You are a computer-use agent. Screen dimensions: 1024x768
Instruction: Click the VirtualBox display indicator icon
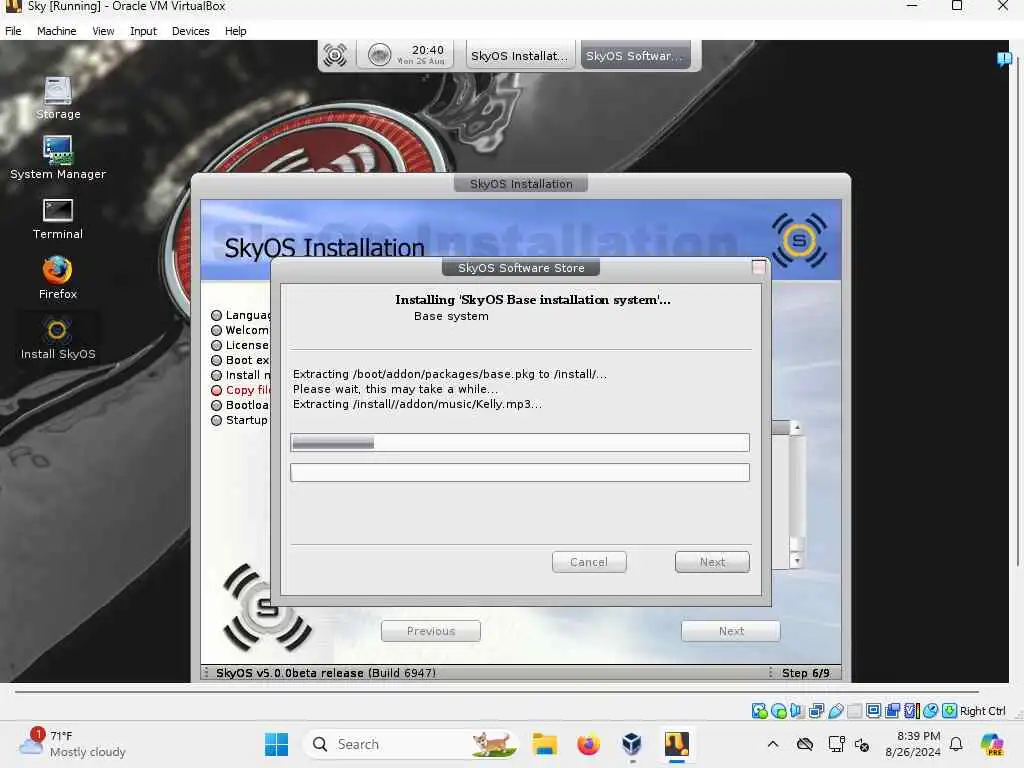(x=873, y=711)
